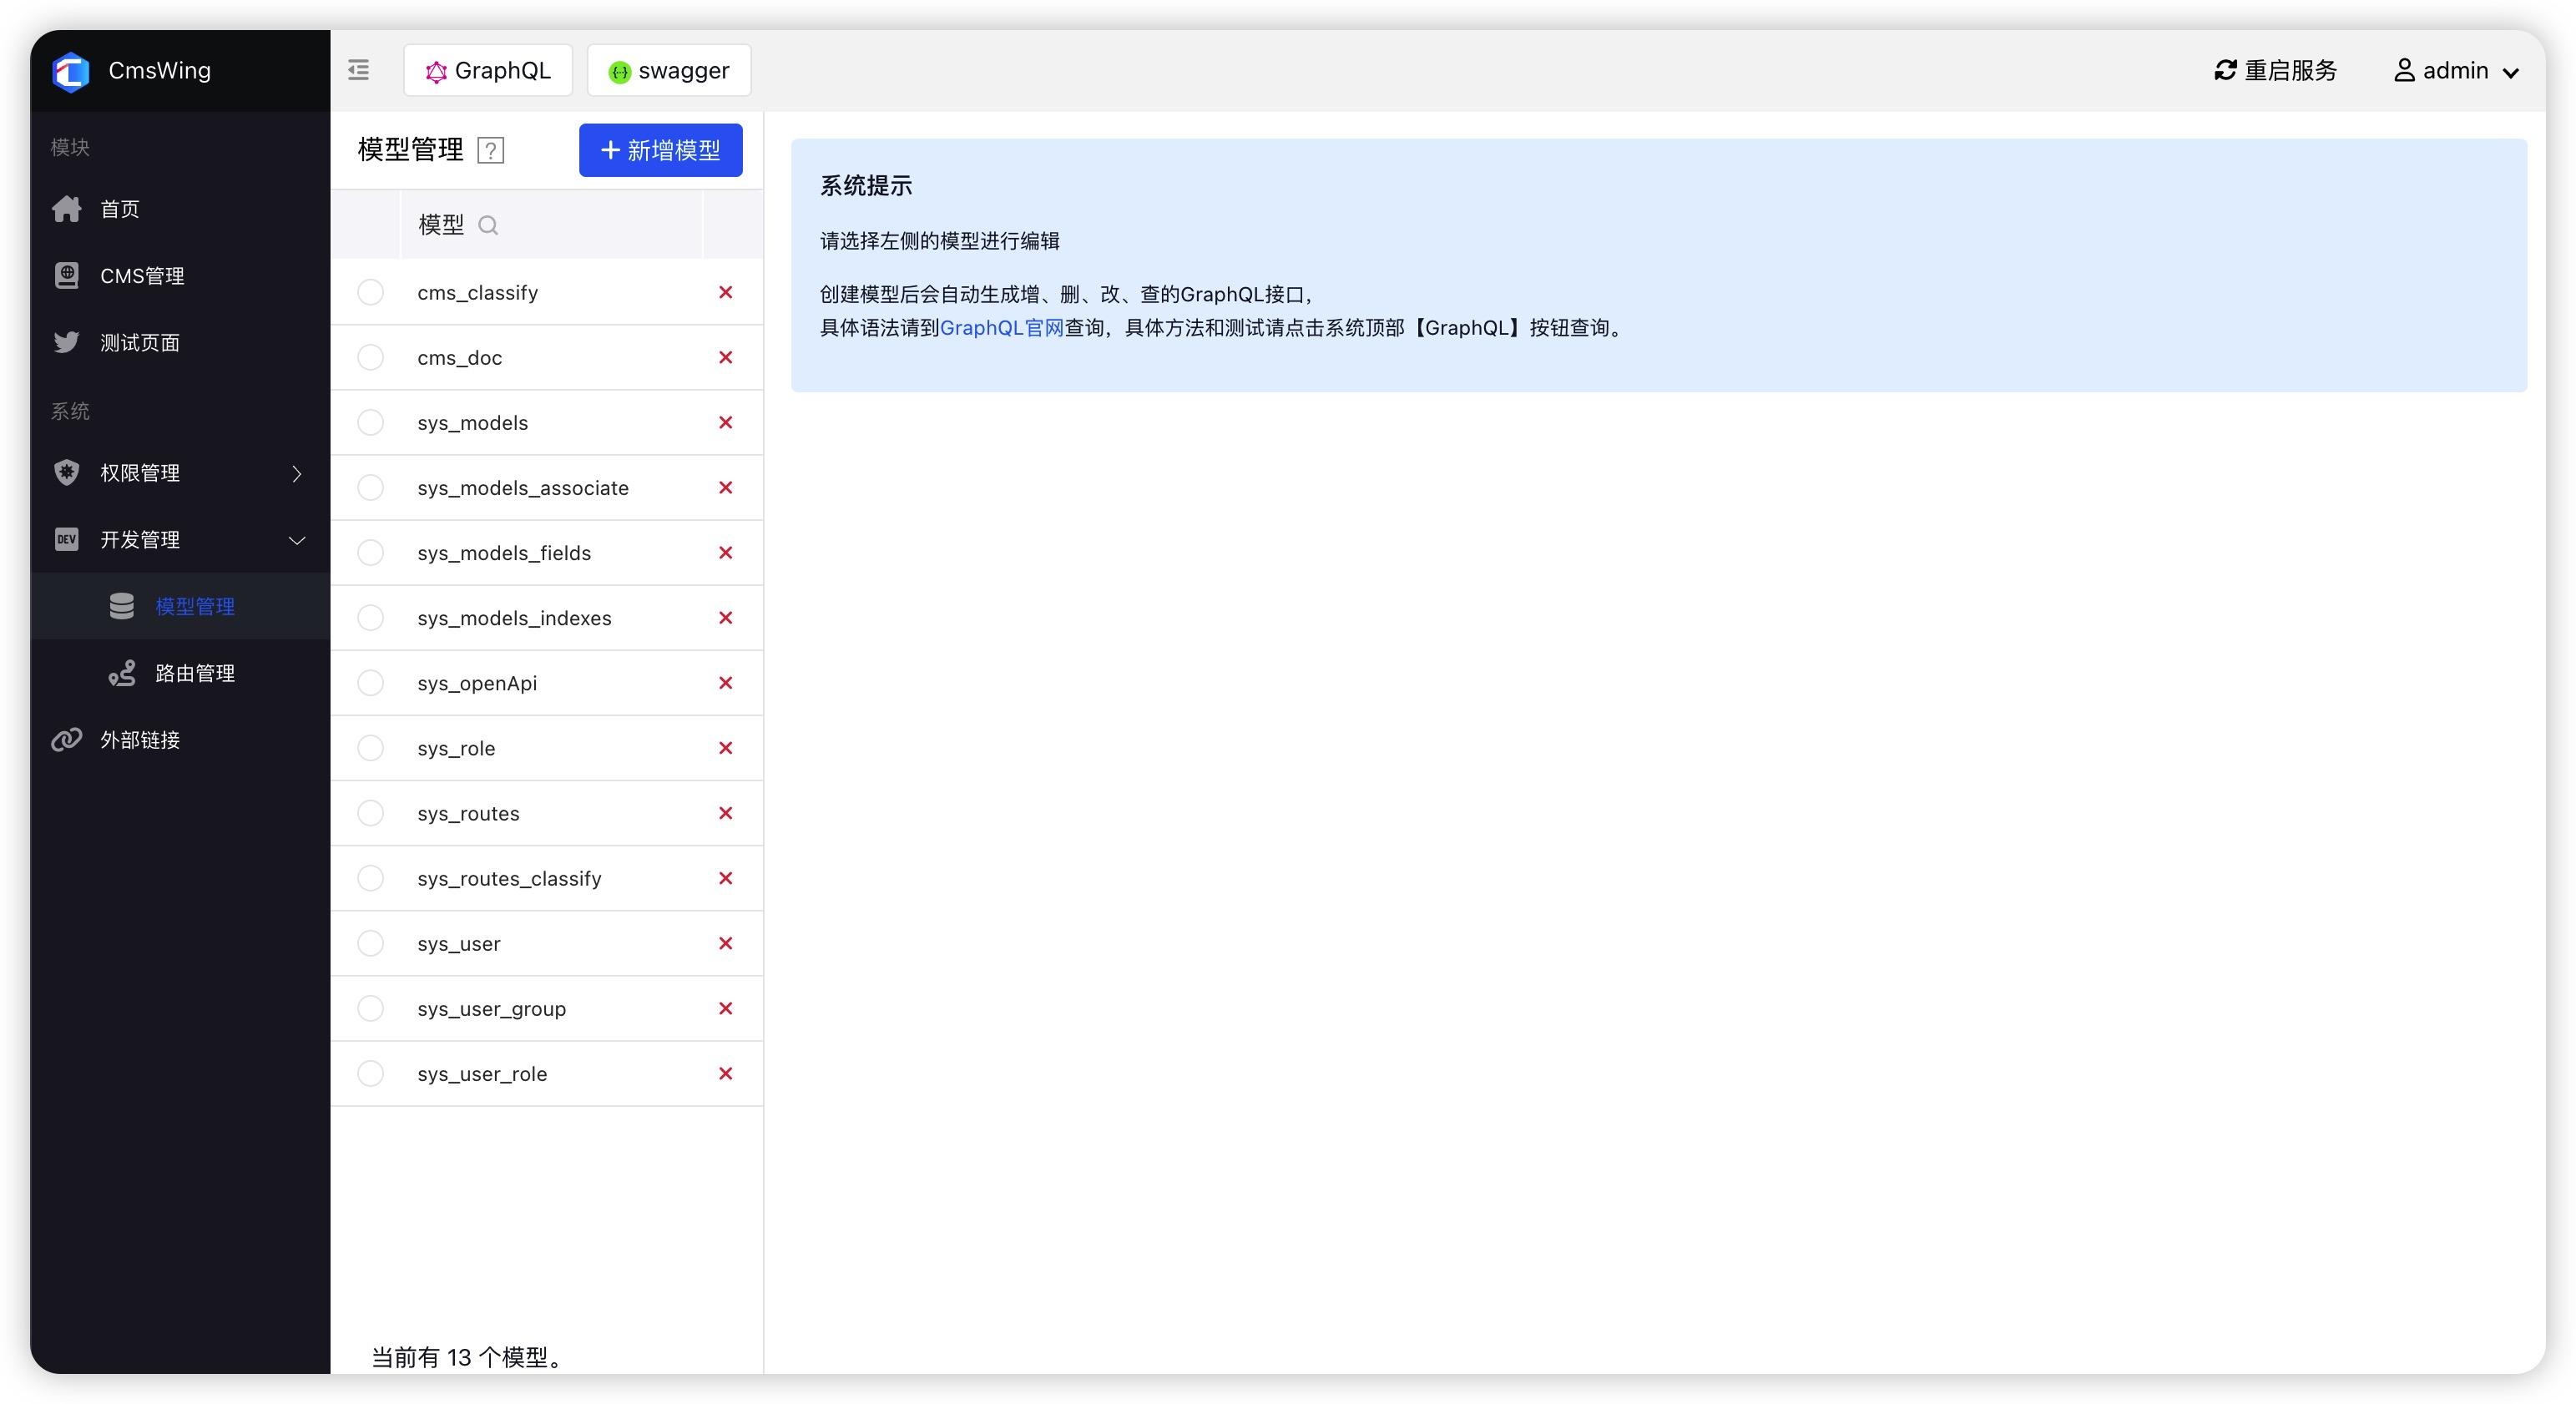
Task: Click the 模型 column header label
Action: pos(441,225)
